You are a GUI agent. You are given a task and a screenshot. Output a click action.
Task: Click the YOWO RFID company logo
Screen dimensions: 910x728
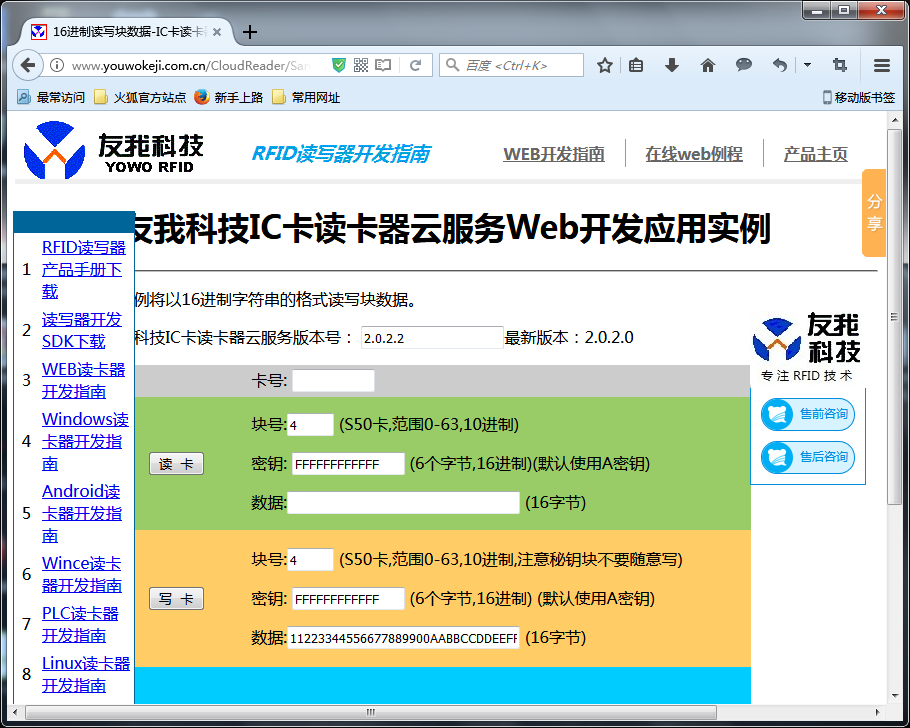point(113,150)
